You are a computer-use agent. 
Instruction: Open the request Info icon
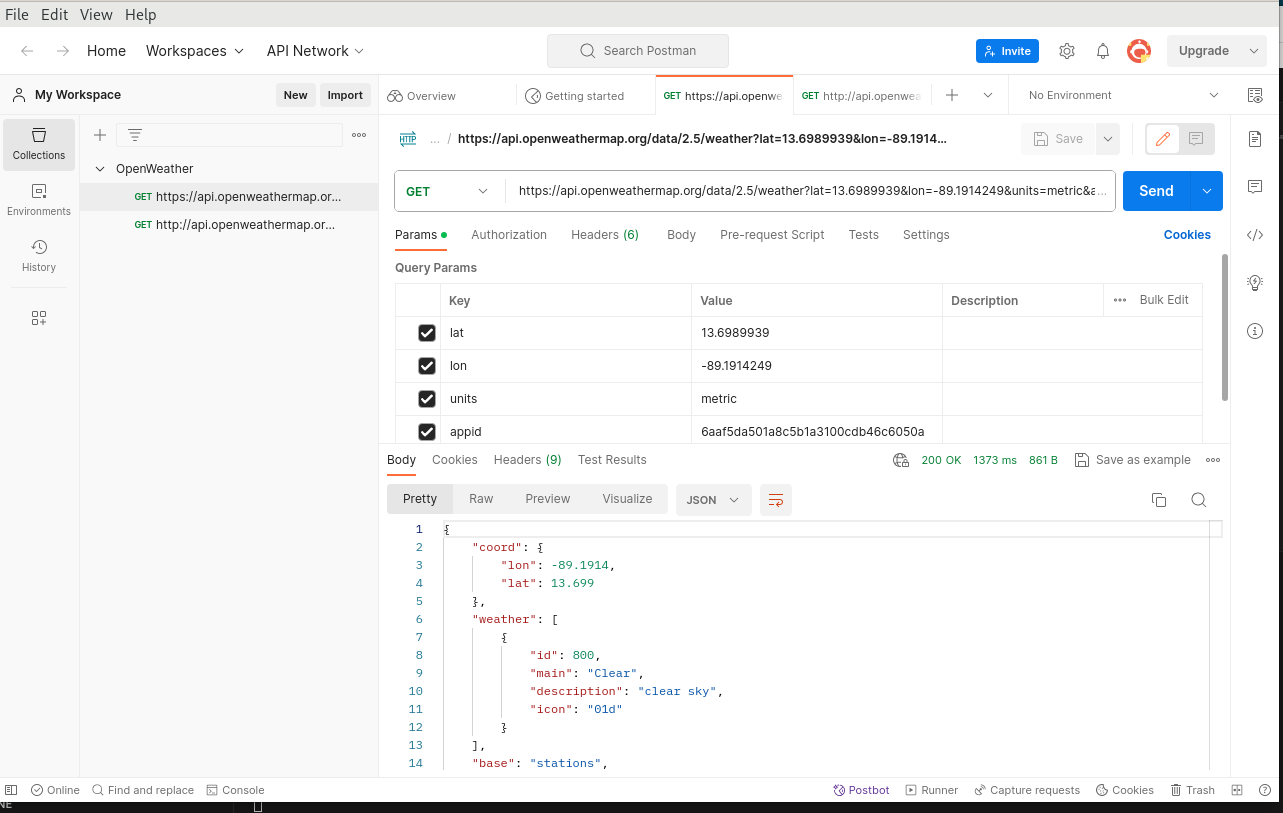(1255, 331)
